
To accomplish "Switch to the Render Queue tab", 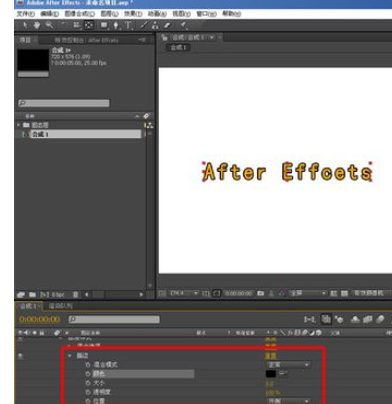I will [60, 306].
